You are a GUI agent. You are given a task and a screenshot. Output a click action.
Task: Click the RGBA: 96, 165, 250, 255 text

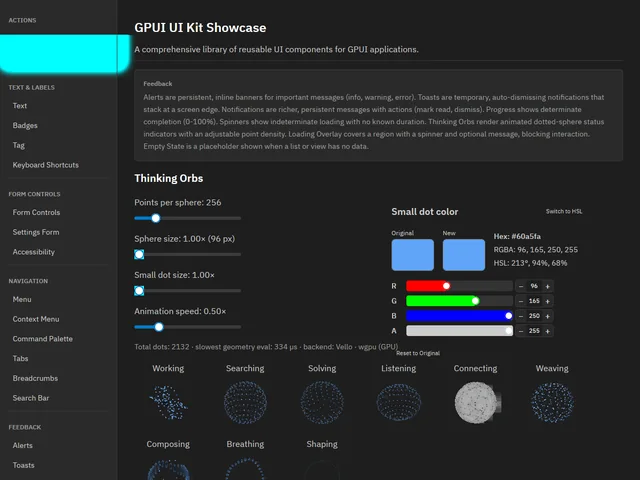tap(536, 250)
